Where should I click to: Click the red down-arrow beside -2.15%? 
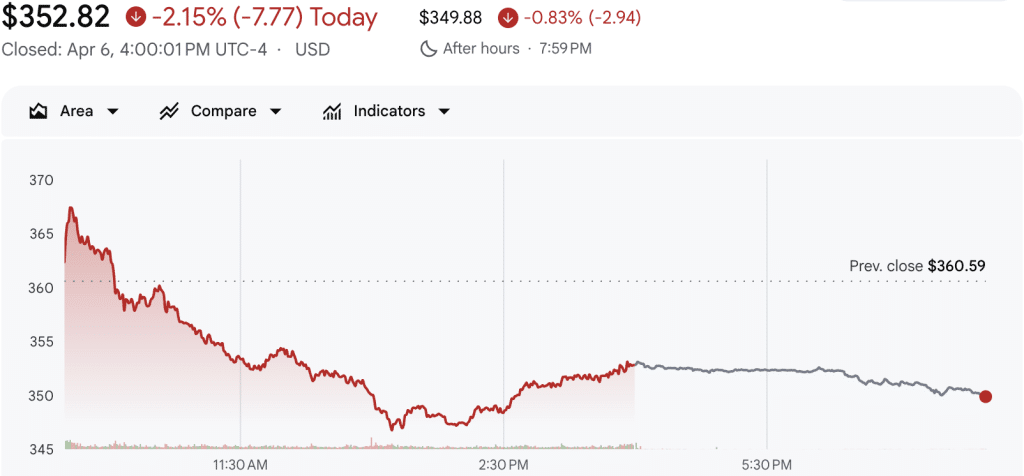(135, 17)
